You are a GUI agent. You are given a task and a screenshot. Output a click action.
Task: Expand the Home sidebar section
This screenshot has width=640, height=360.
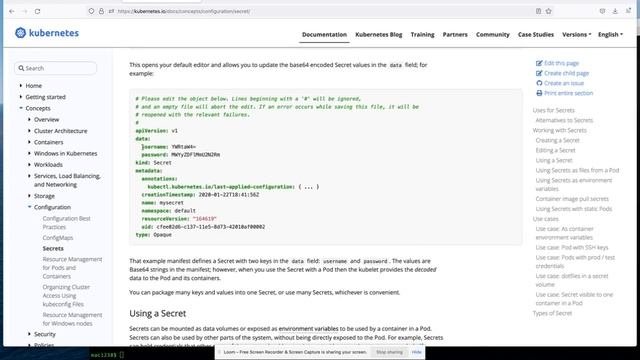(21, 86)
